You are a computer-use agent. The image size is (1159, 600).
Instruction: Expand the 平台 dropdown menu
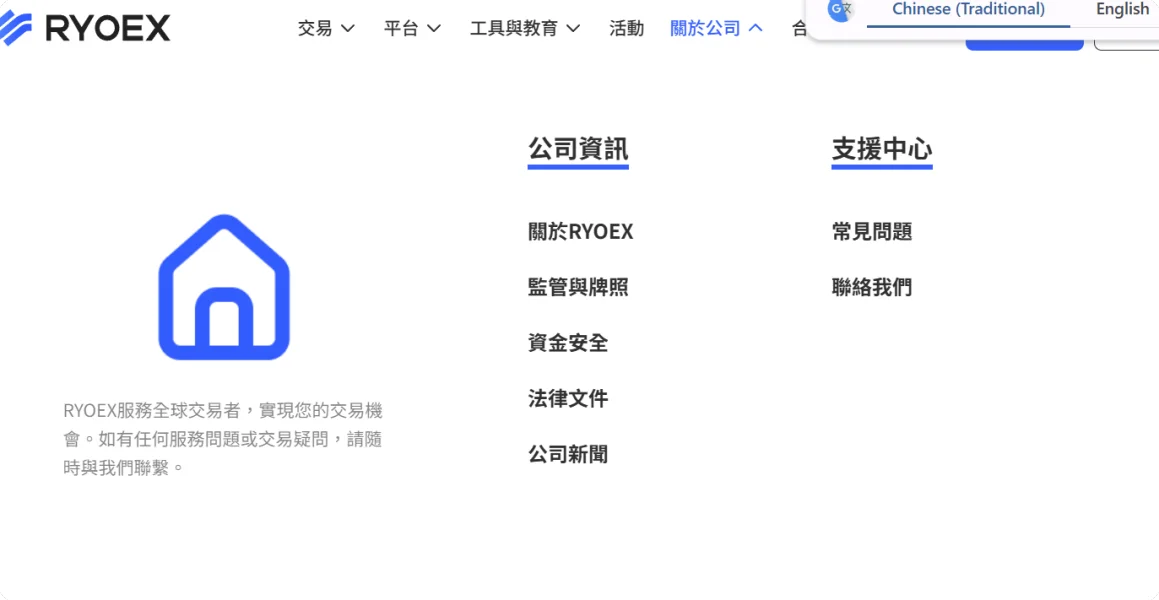click(x=412, y=29)
